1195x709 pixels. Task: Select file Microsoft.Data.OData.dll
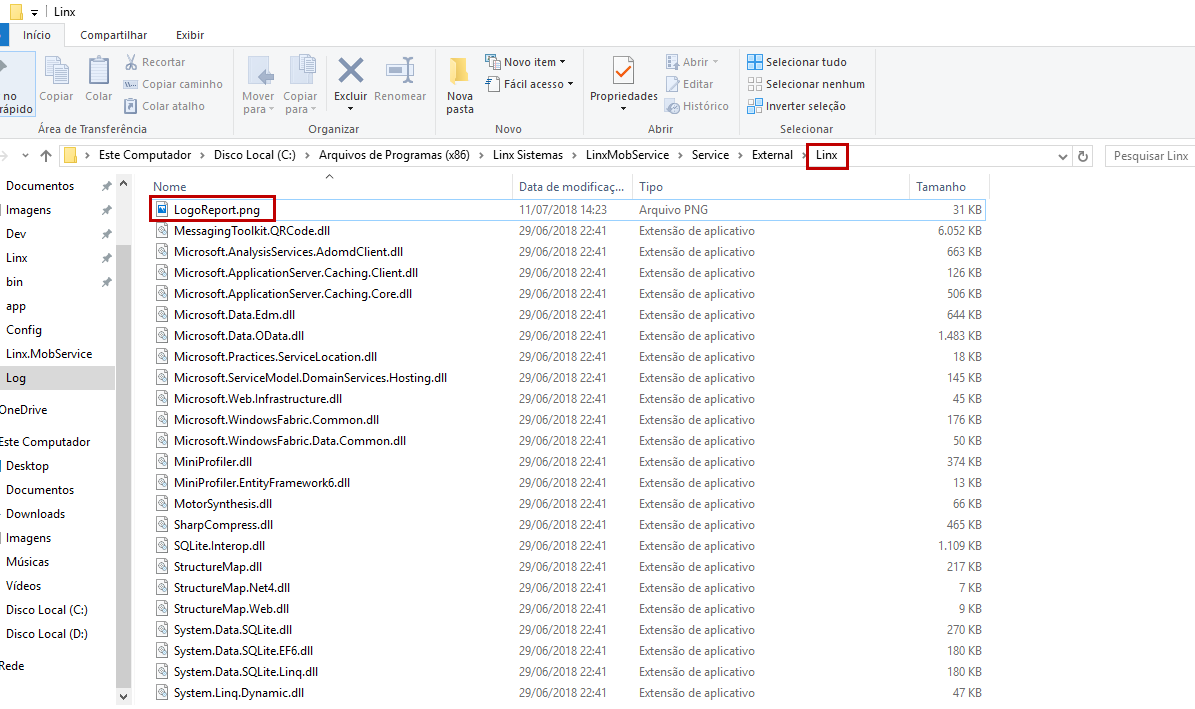point(239,335)
